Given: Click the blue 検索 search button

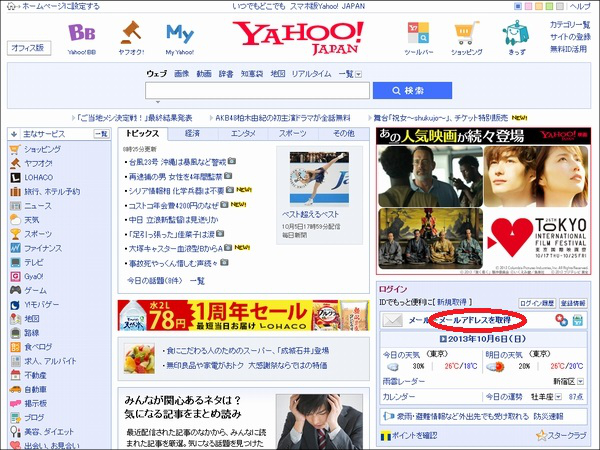Looking at the screenshot, I should [x=412, y=91].
